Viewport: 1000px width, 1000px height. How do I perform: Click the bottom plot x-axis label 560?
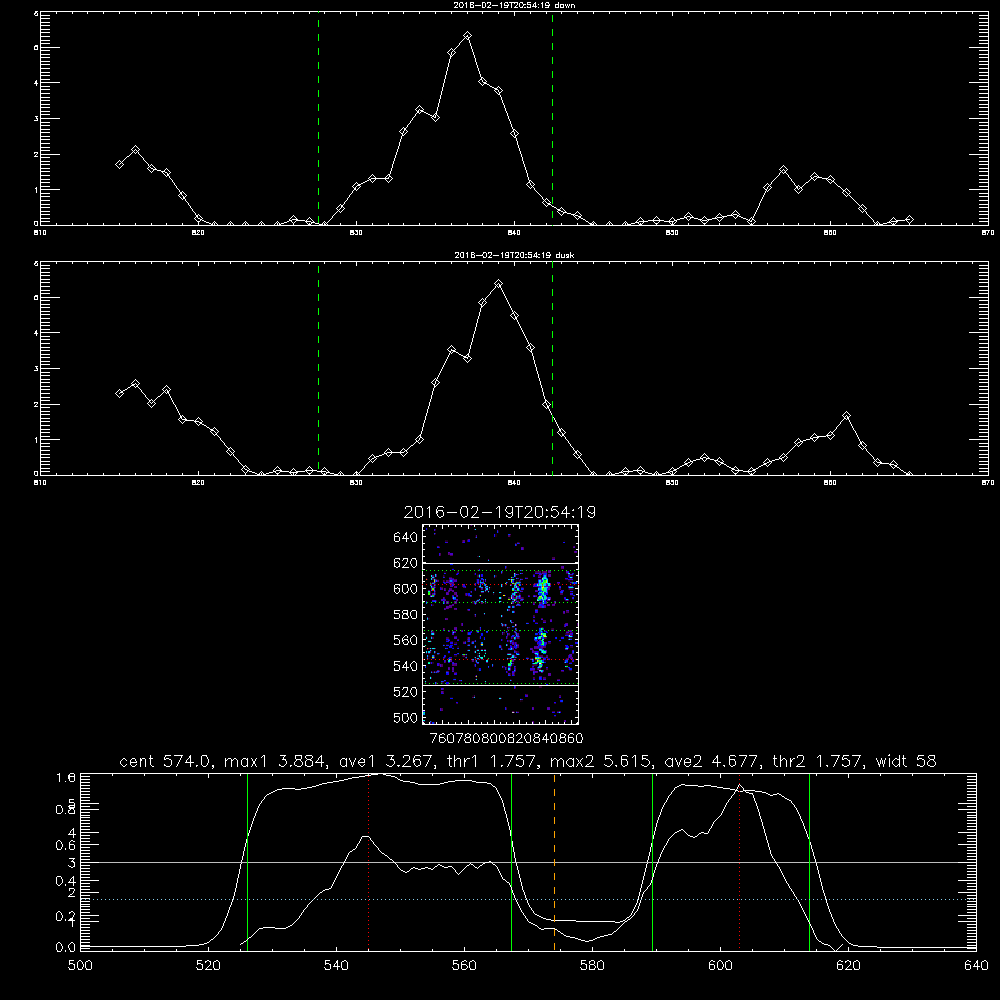point(464,966)
